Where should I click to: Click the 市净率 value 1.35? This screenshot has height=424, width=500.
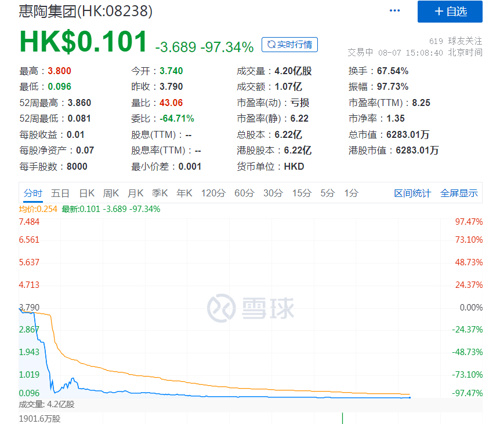tap(395, 118)
